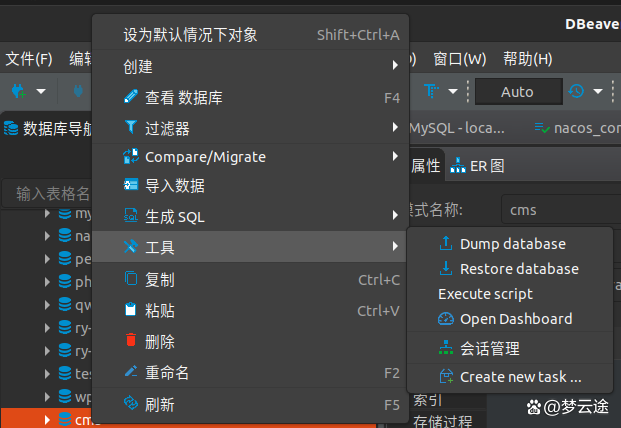Click the transaction mode toolbar icon
This screenshot has height=428, width=621.
[431, 91]
